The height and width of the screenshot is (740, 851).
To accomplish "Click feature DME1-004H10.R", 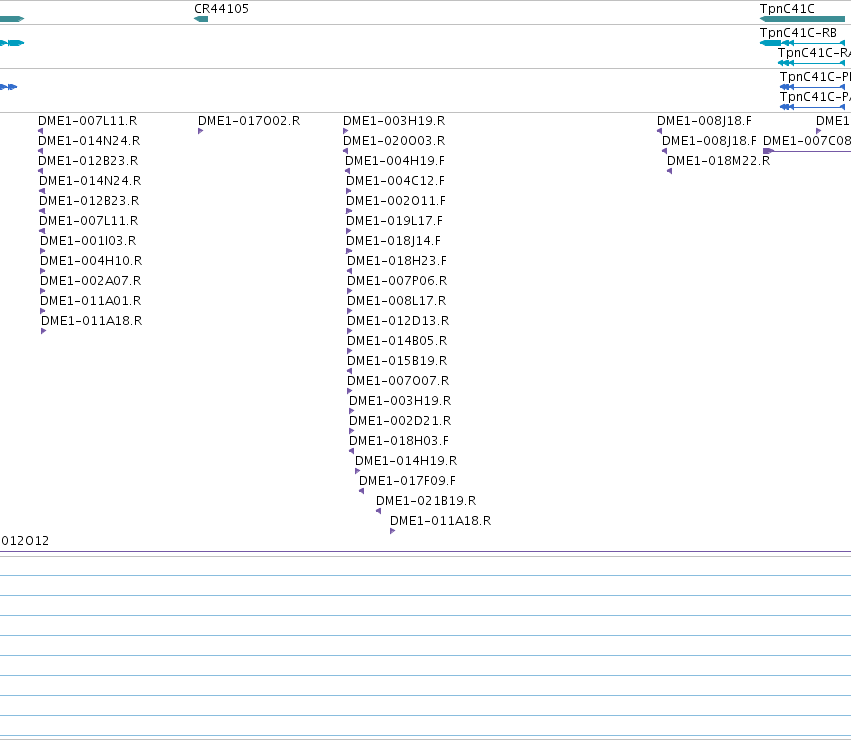I will coord(91,261).
